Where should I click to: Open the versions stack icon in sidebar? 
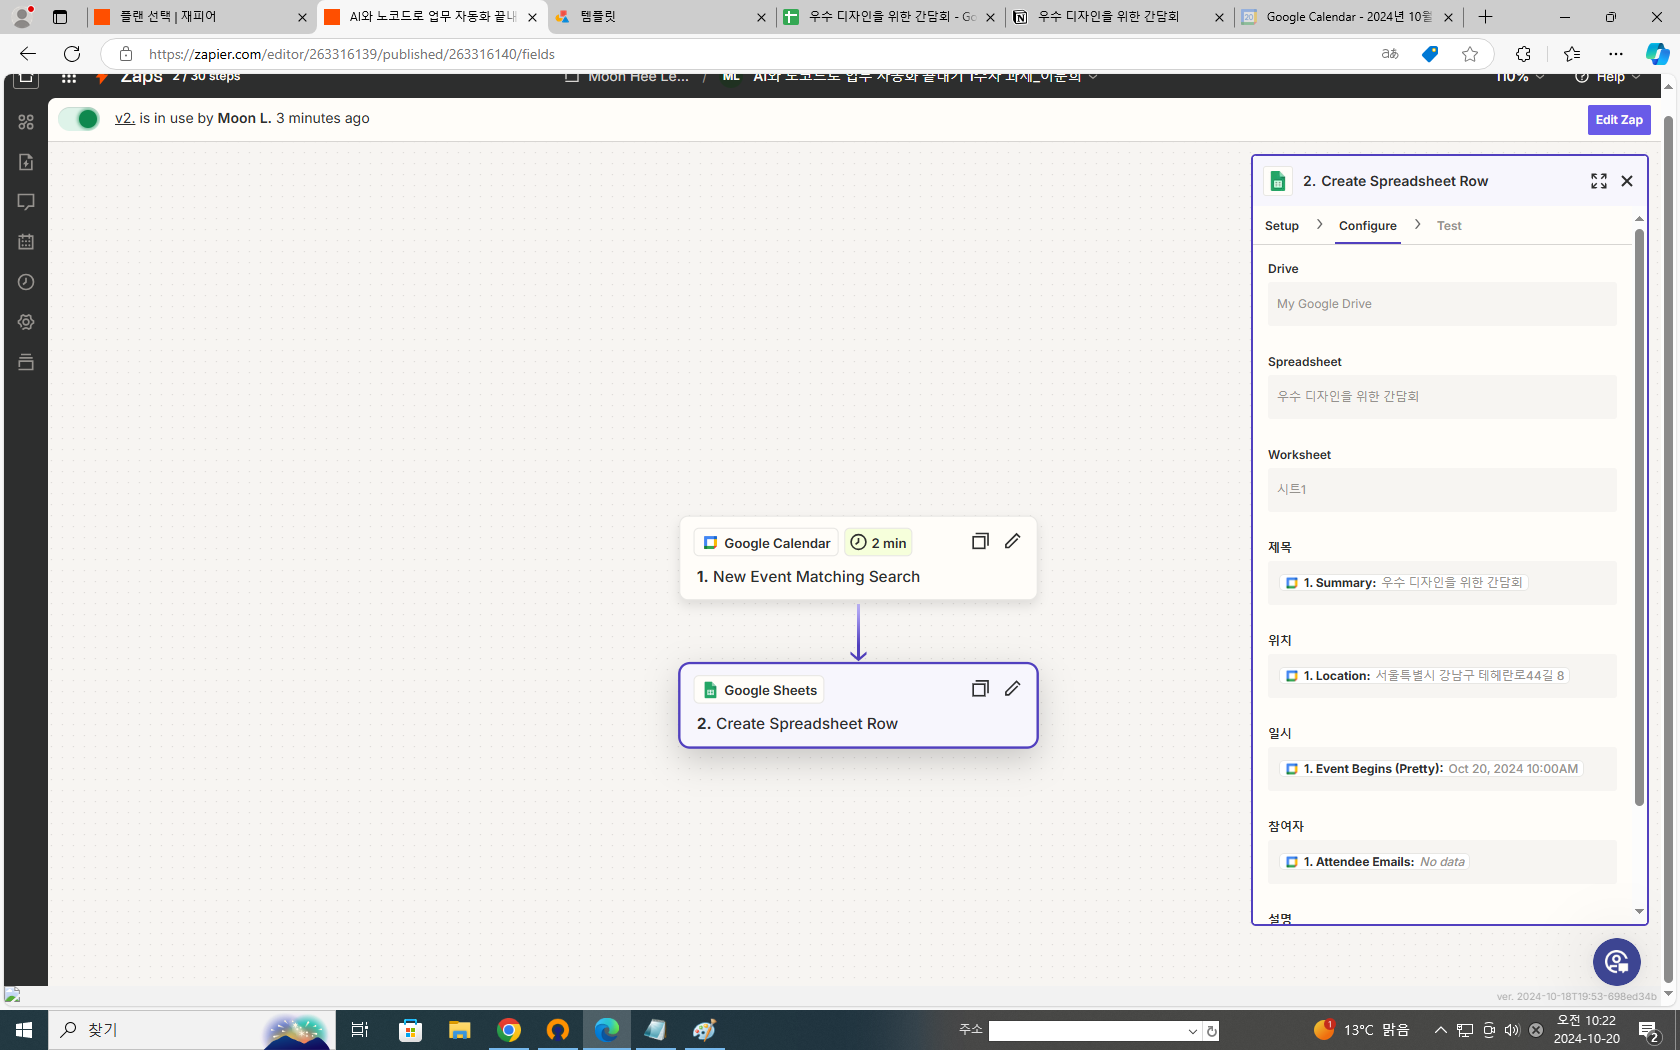click(x=26, y=362)
